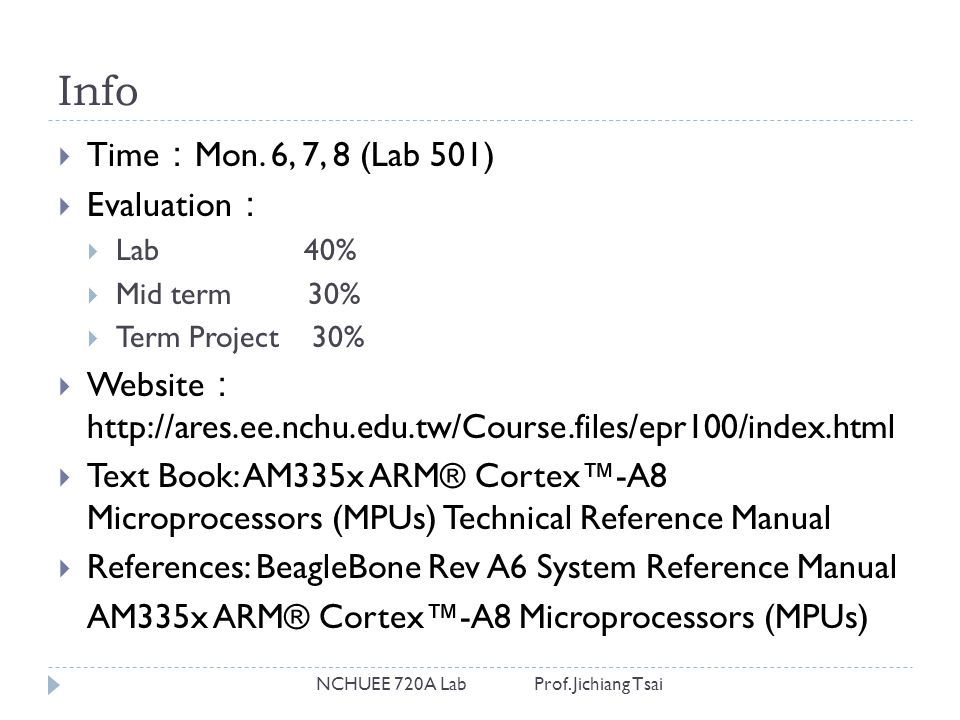
Task: Click the NCHUEE 720A Lab footer text
Action: pyautogui.click(x=391, y=684)
